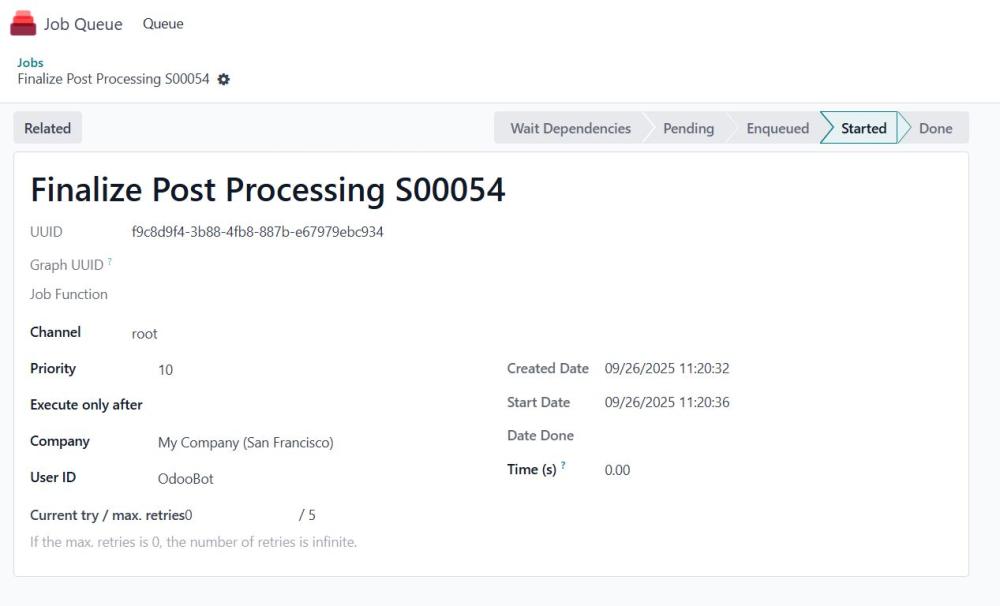Select the Enqueued status stage

(777, 128)
